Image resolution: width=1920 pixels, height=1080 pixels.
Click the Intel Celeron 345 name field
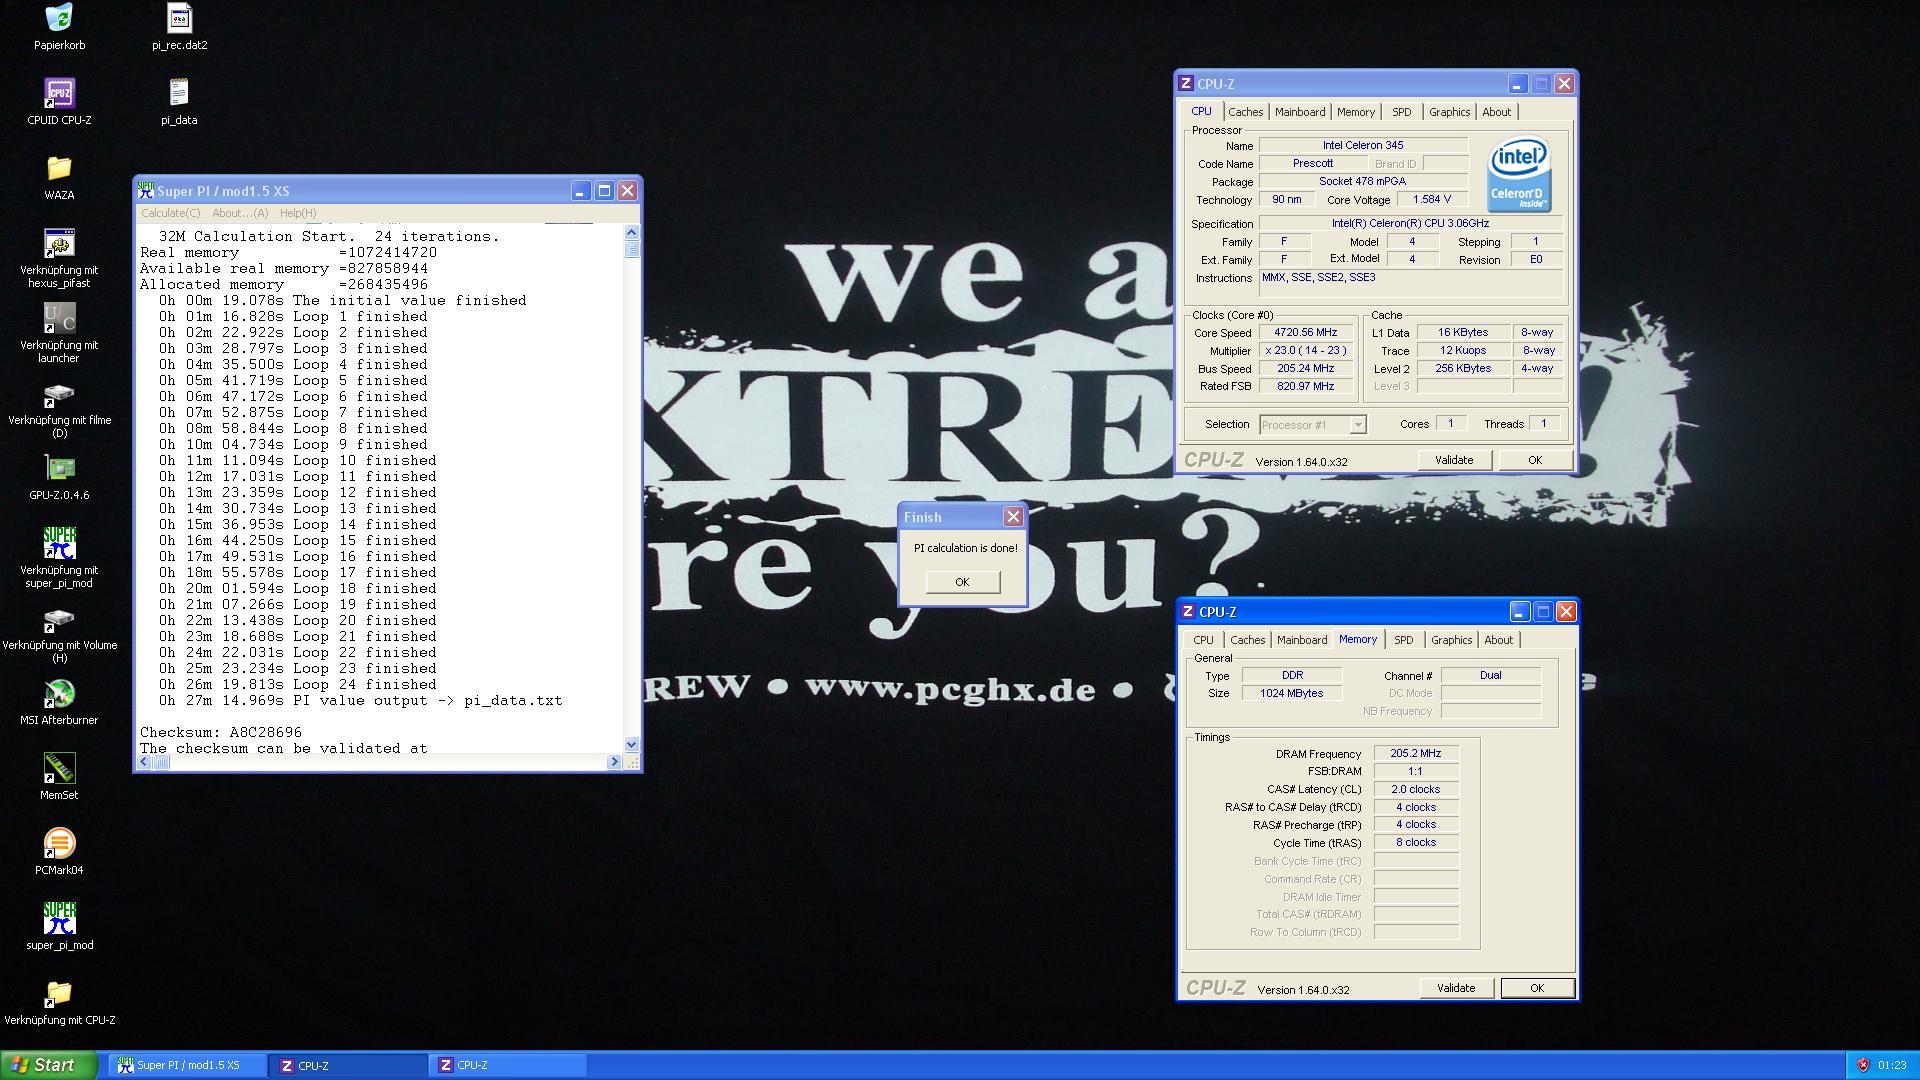tap(1362, 146)
